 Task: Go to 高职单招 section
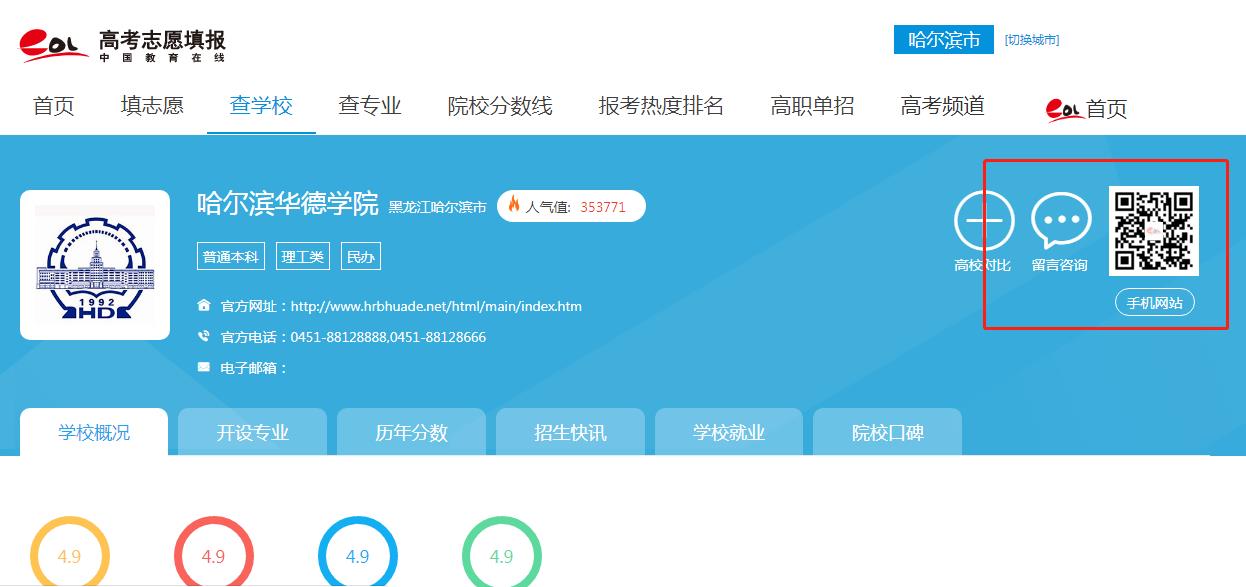[812, 106]
